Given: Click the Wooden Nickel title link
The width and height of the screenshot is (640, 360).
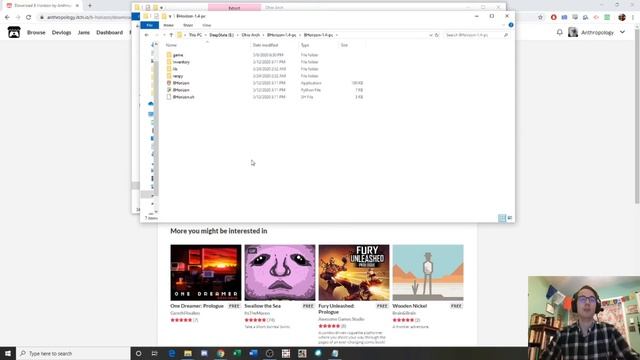Looking at the screenshot, I should pos(409,306).
